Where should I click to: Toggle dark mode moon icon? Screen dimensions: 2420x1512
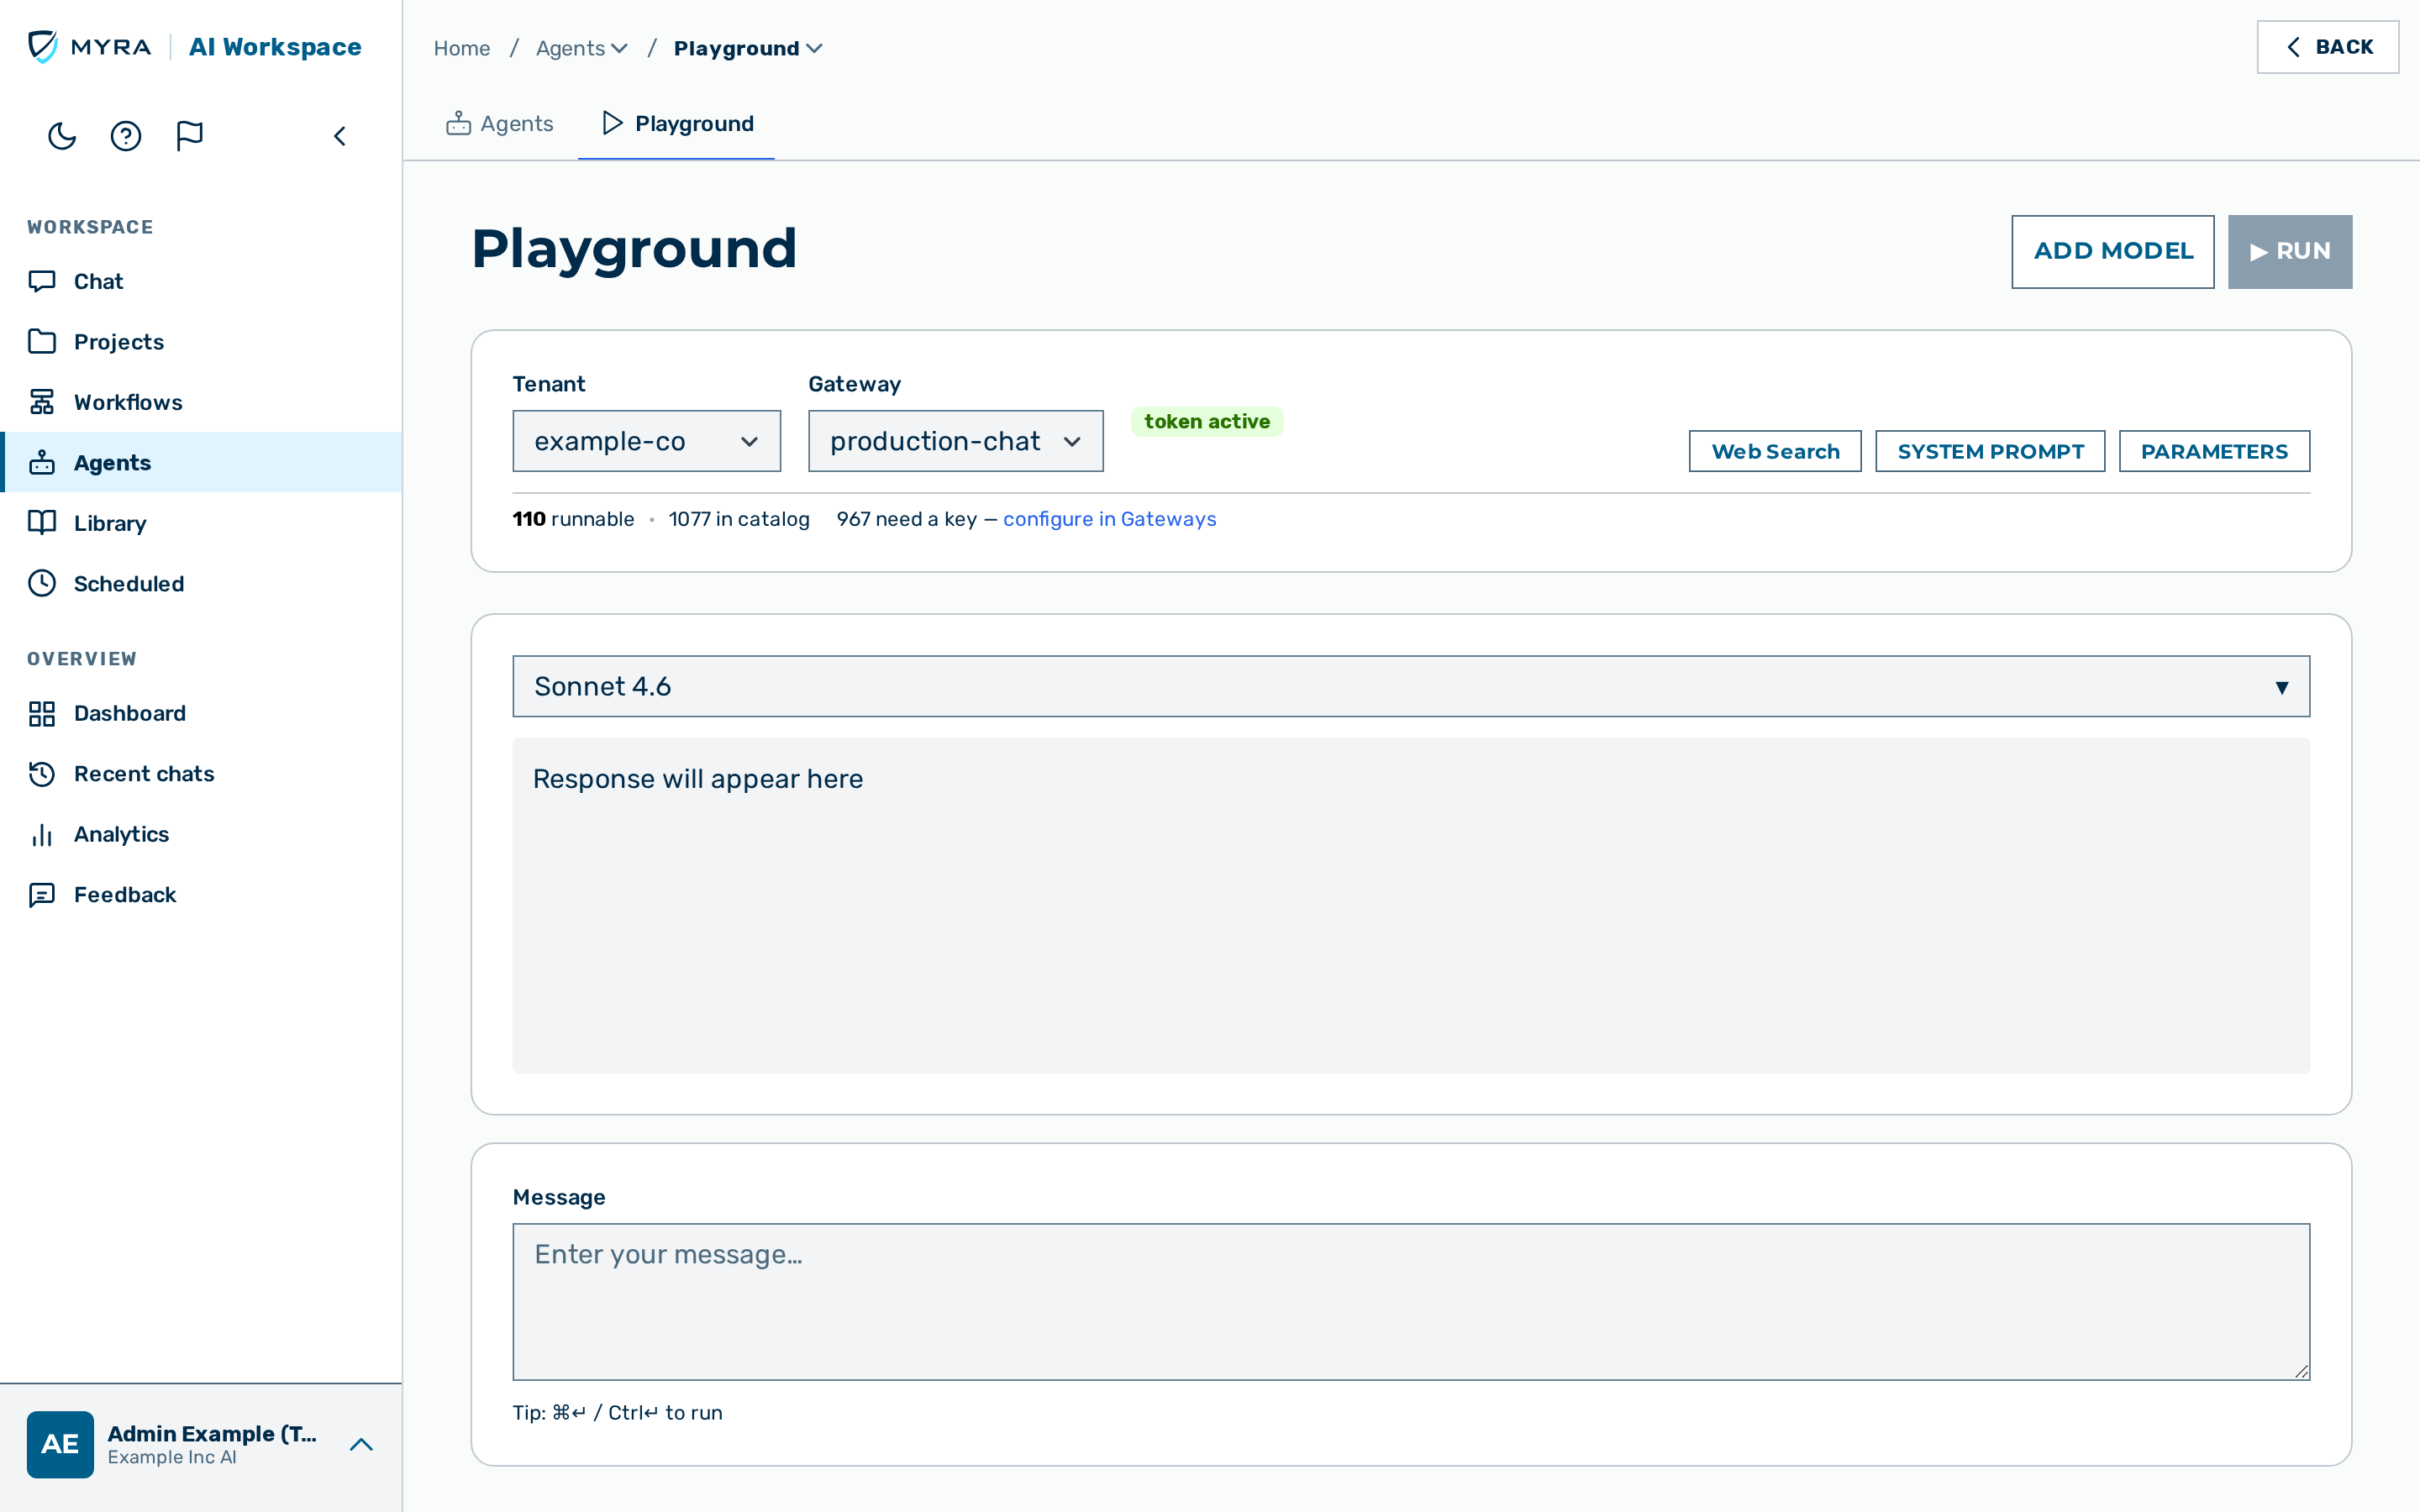click(x=62, y=136)
